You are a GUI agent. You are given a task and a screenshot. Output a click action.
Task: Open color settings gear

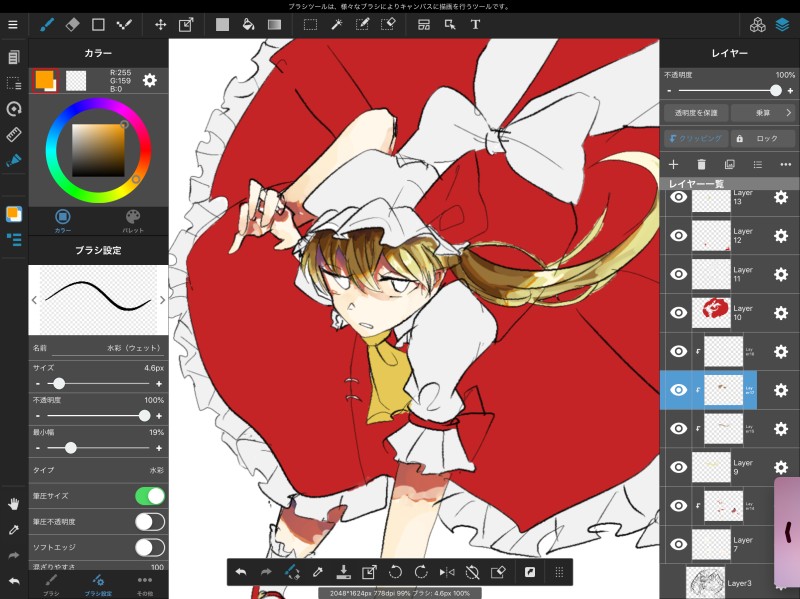point(149,80)
